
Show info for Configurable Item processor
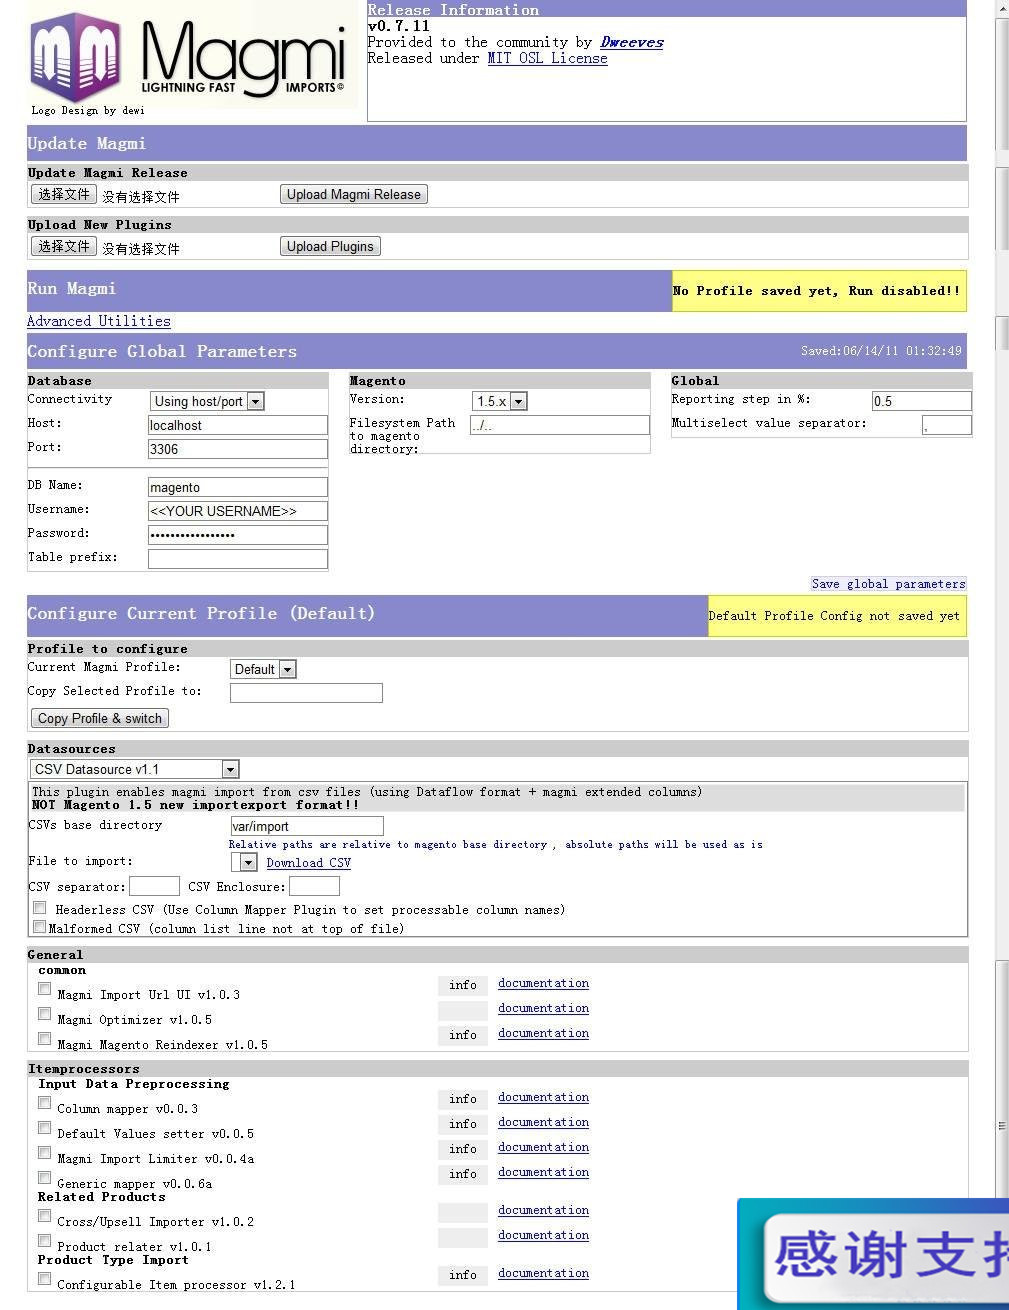click(463, 1275)
